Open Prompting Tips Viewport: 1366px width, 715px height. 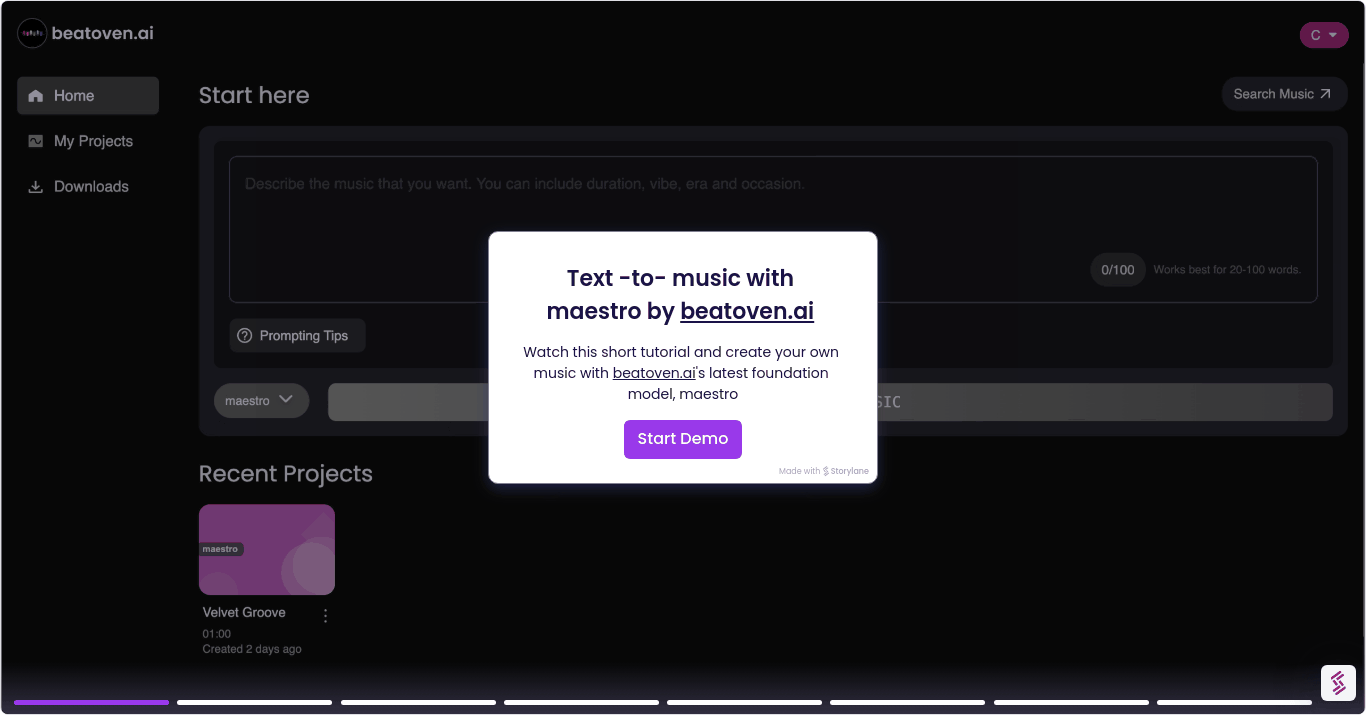pyautogui.click(x=297, y=336)
